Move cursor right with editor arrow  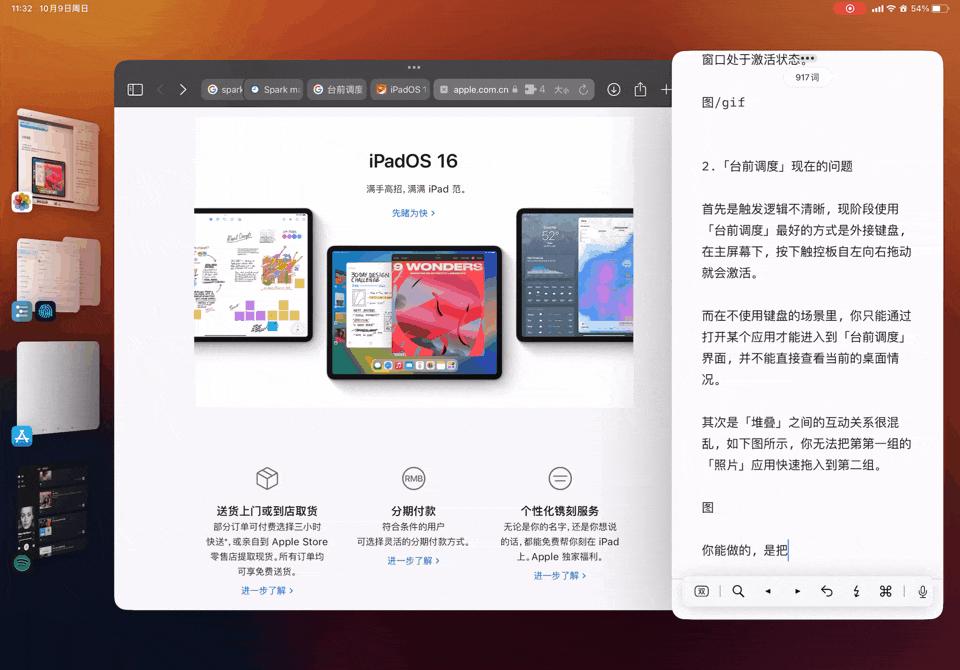(x=797, y=592)
